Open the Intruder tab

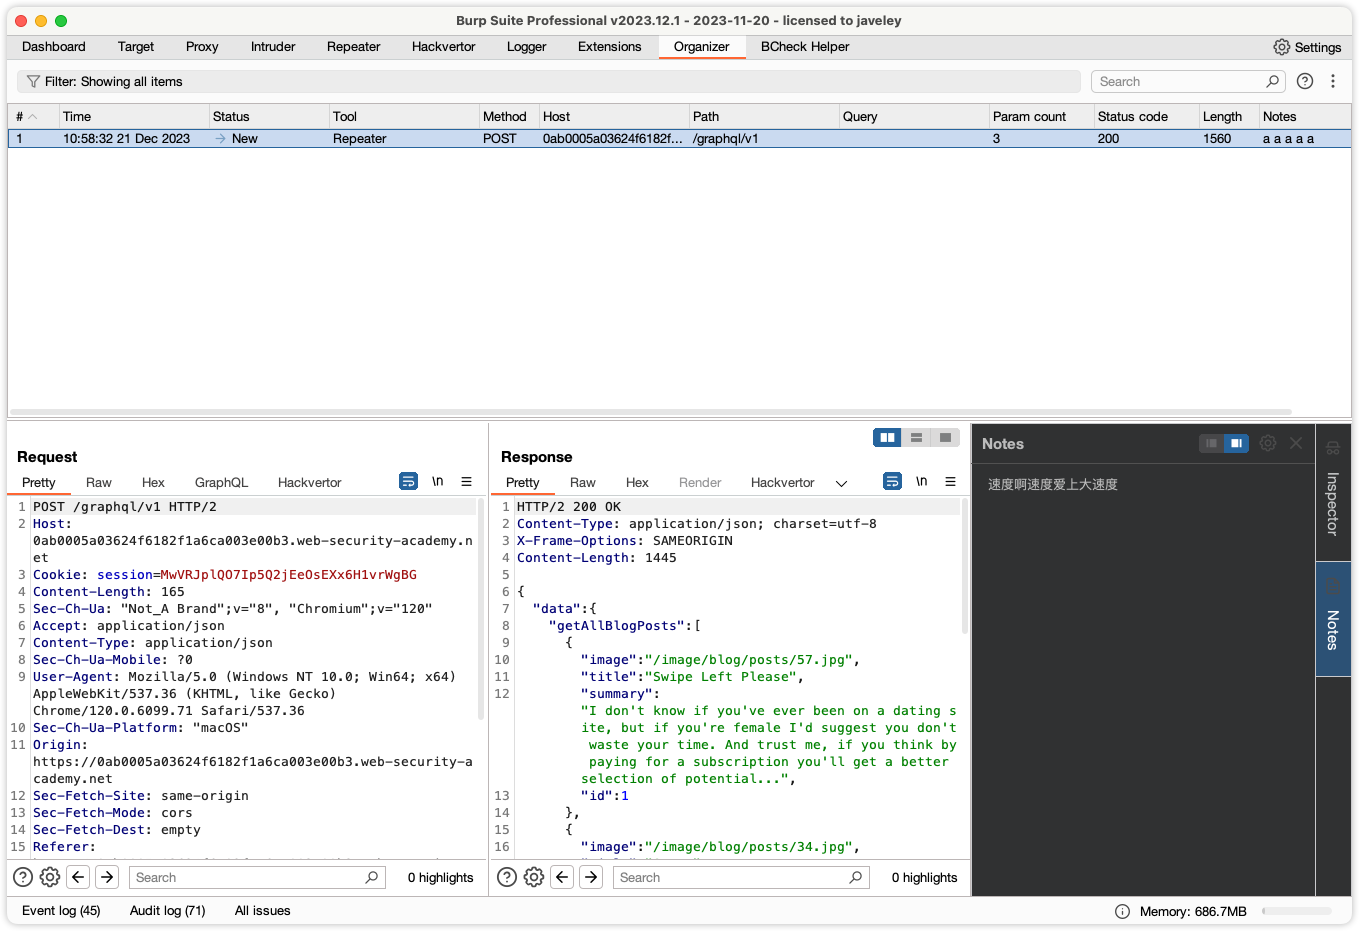click(273, 47)
